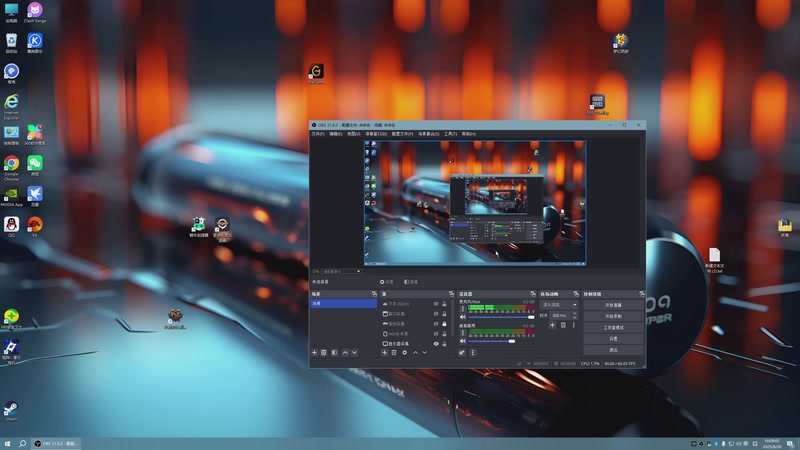Delete selected source with trash icon
This screenshot has height=450, width=800.
click(394, 353)
